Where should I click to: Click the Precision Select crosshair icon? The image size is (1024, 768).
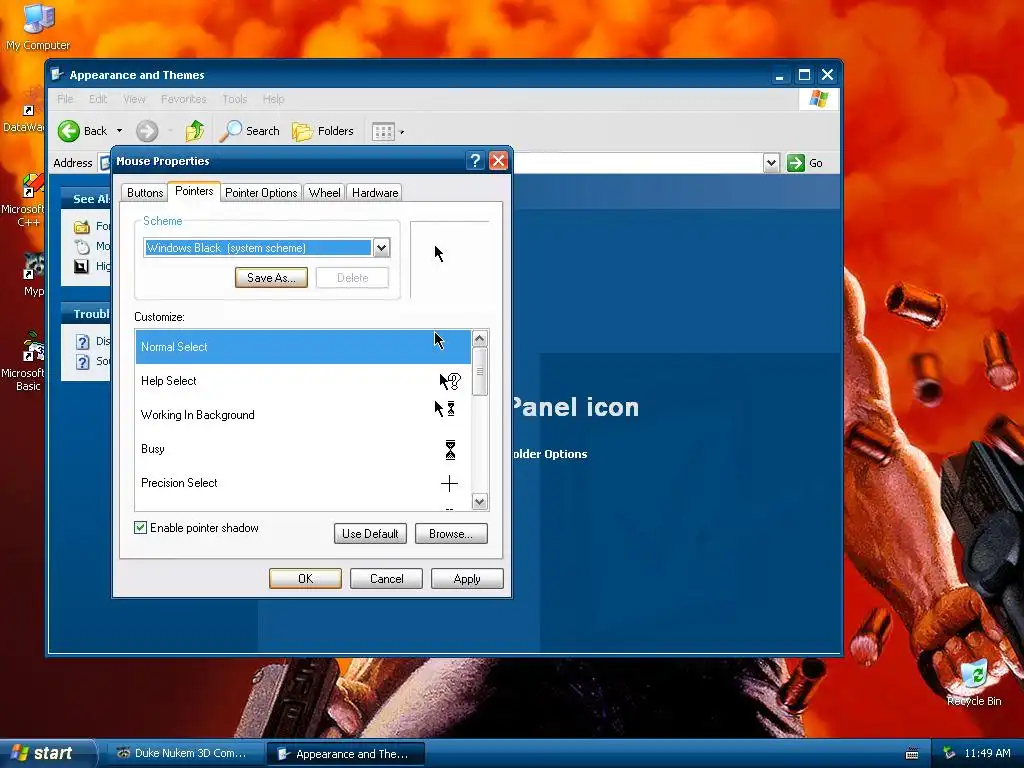coord(449,483)
